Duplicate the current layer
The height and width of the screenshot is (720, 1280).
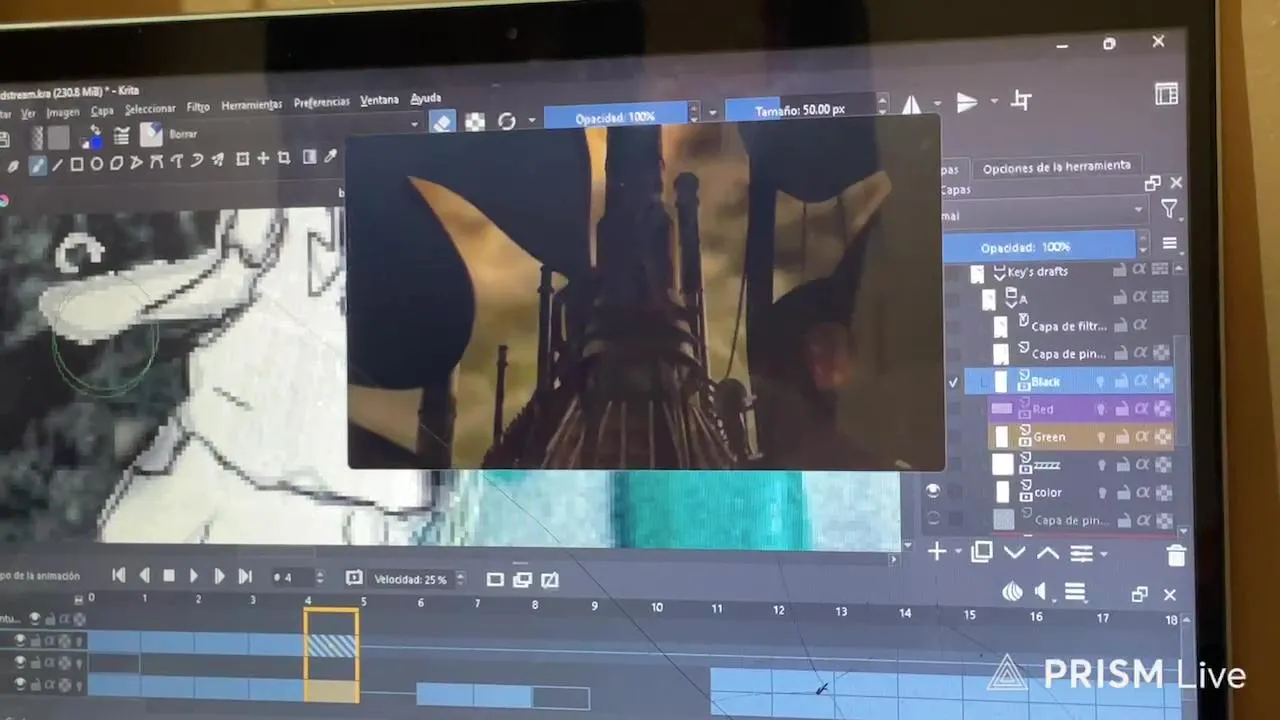(x=982, y=552)
